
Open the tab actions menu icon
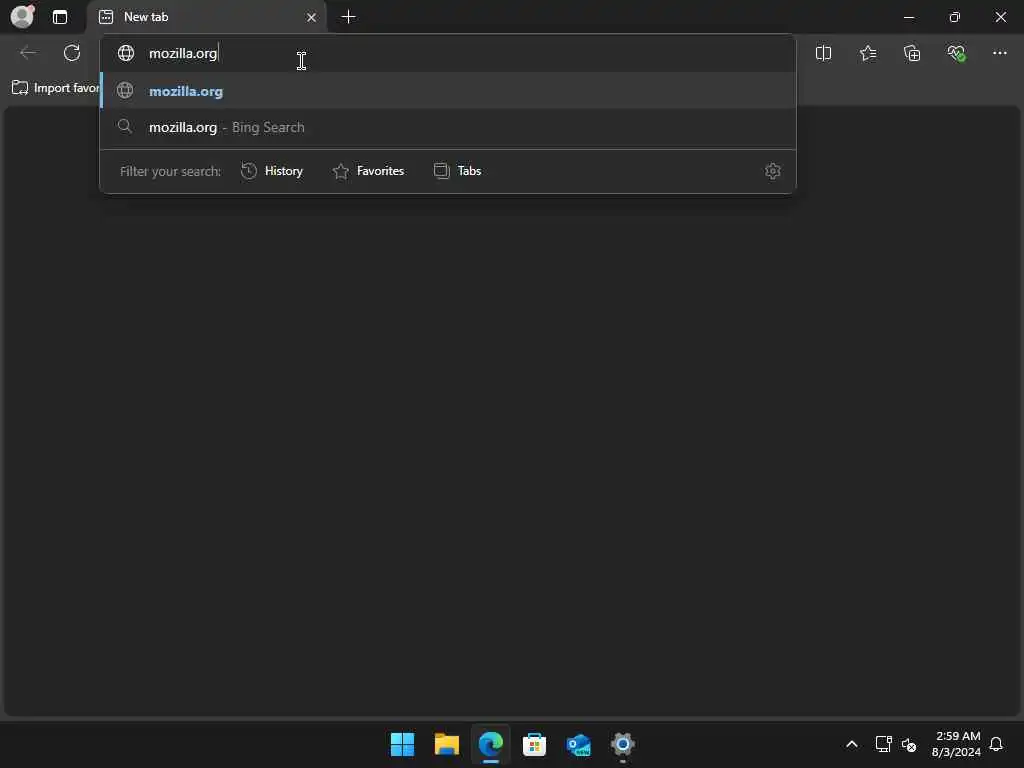[x=59, y=17]
